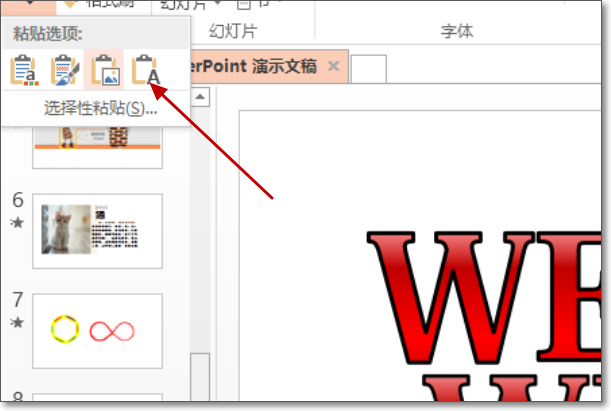Click animation star under slide 6

[17, 222]
